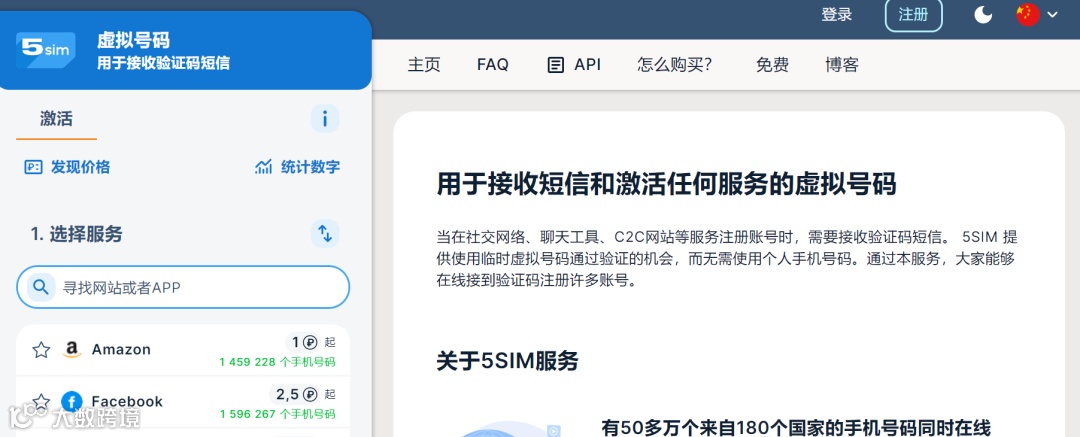
Task: Open the China flag language selector
Action: 1028,14
